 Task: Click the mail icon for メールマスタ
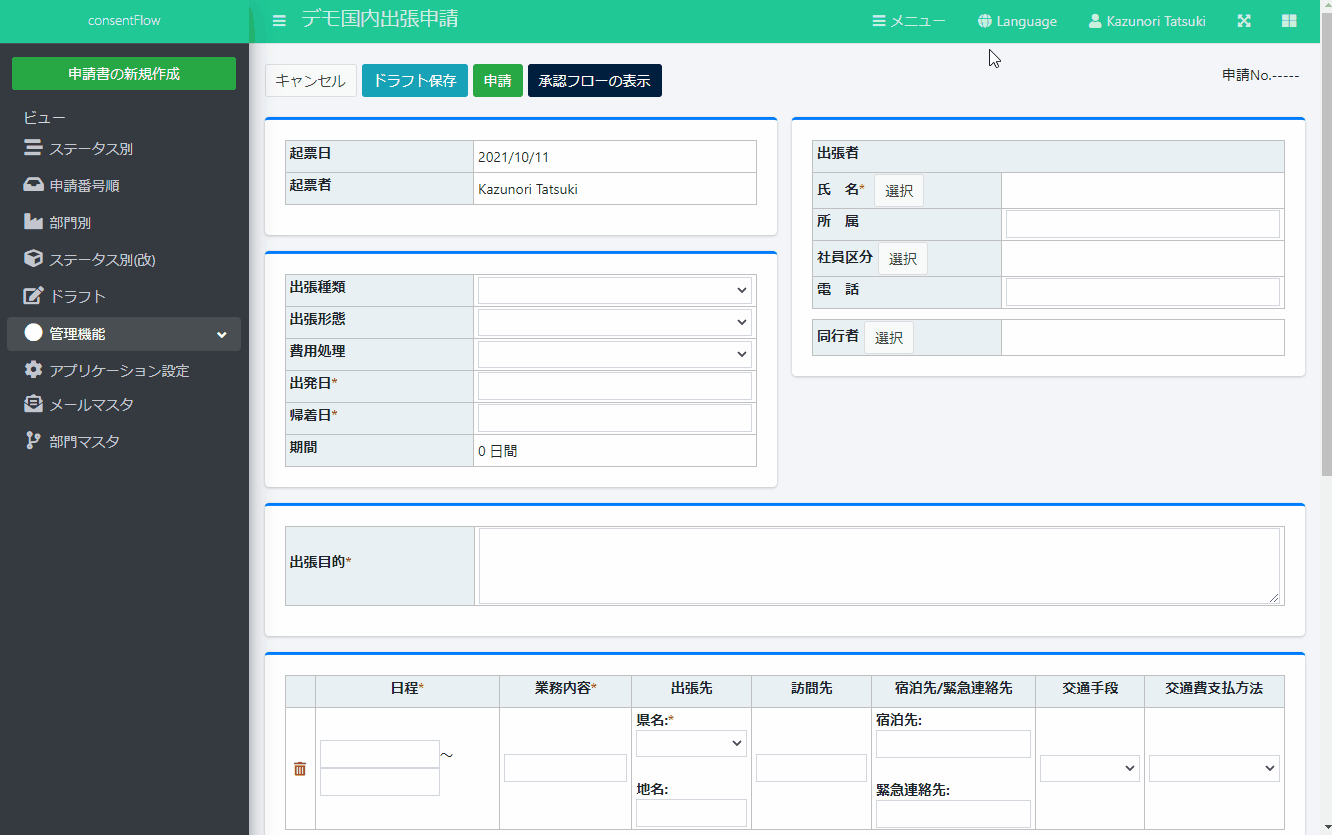click(33, 404)
